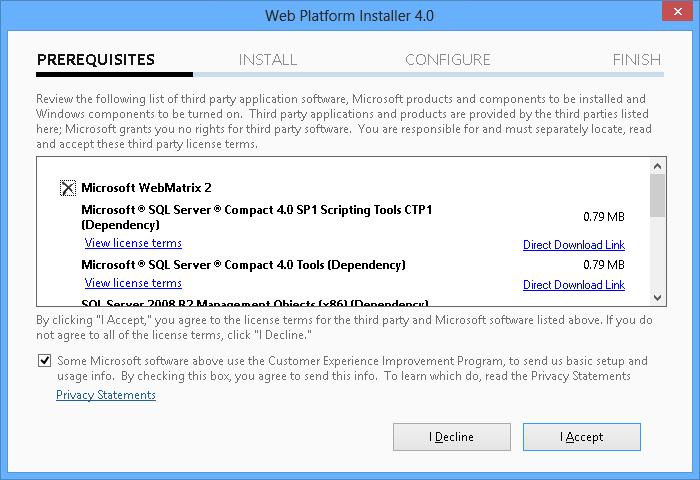
Task: View license terms for SP1 Scripting Tools CTP1
Action: tap(133, 243)
